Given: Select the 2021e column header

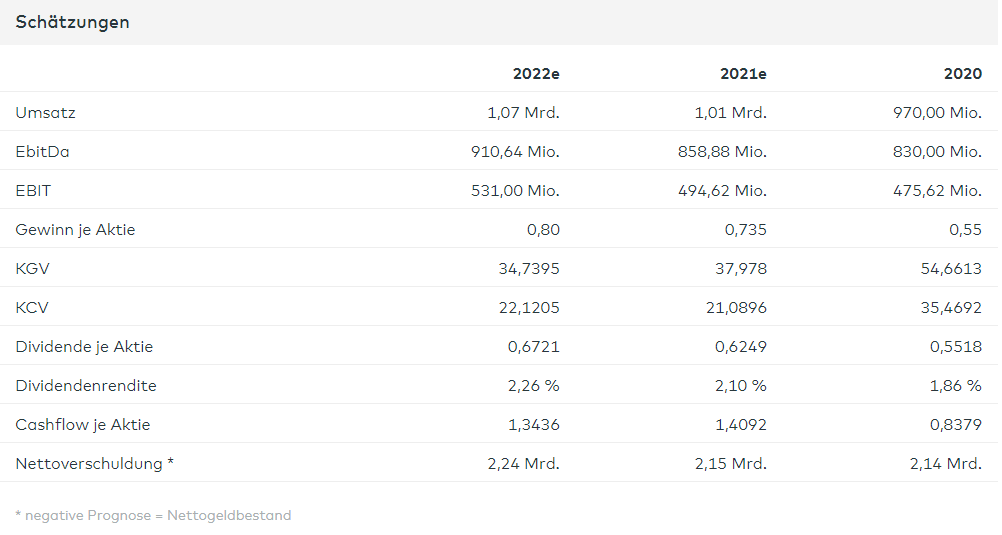Looking at the screenshot, I should (x=743, y=74).
